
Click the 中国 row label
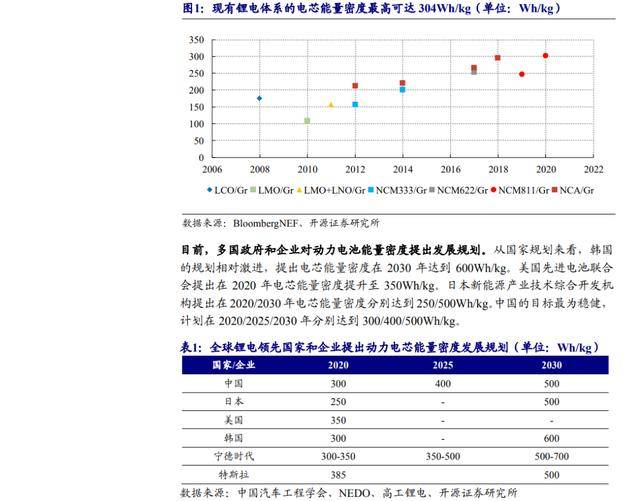point(233,383)
